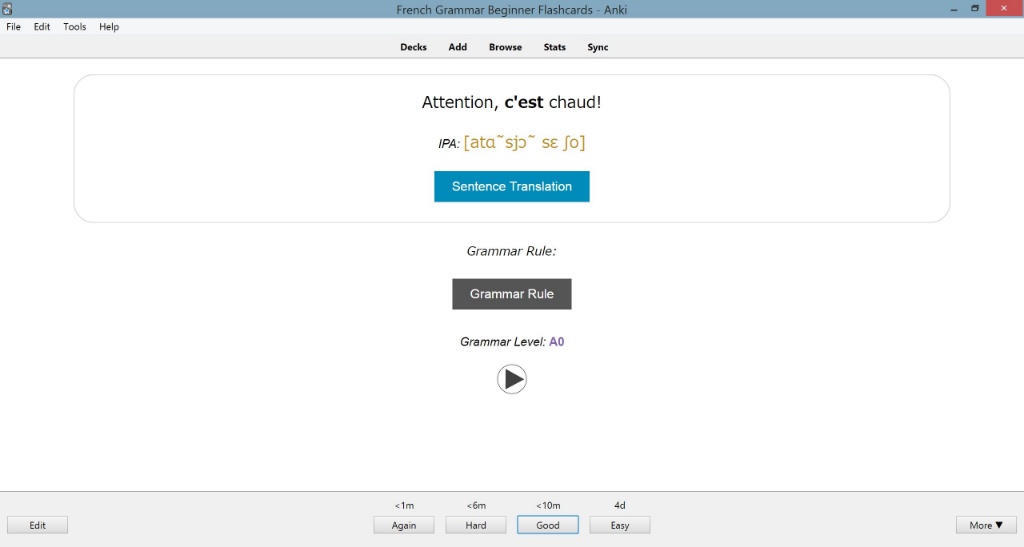Play the card audio
This screenshot has width=1024, height=547.
tap(511, 379)
